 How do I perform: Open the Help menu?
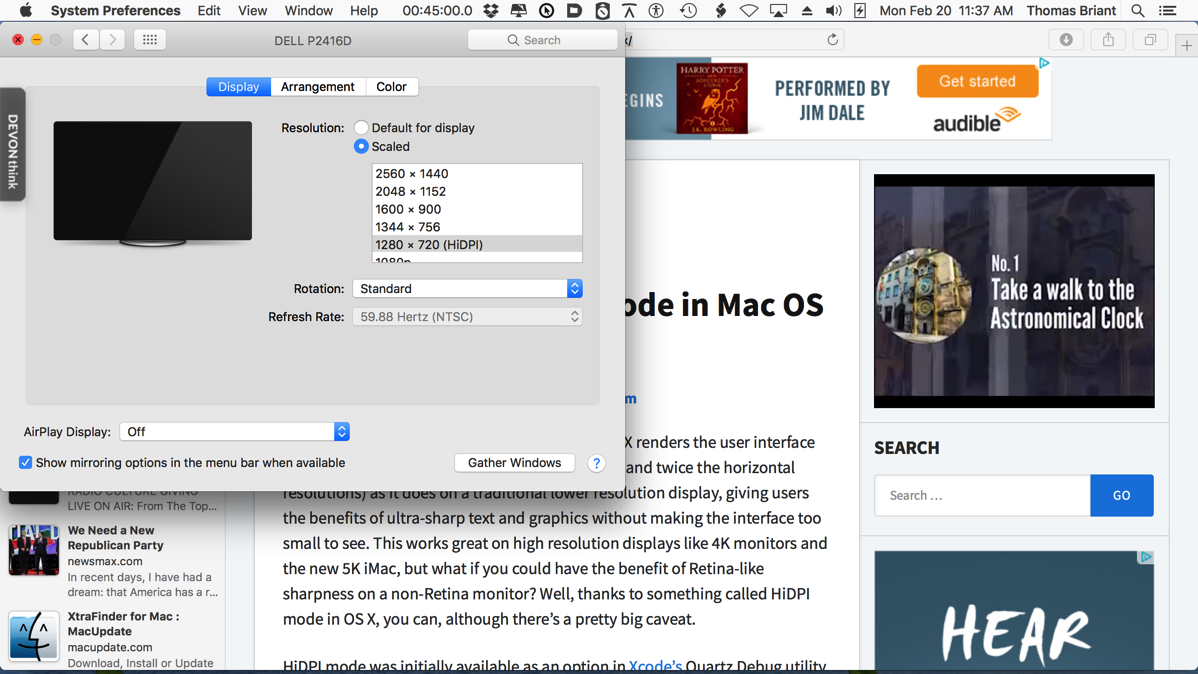click(364, 11)
